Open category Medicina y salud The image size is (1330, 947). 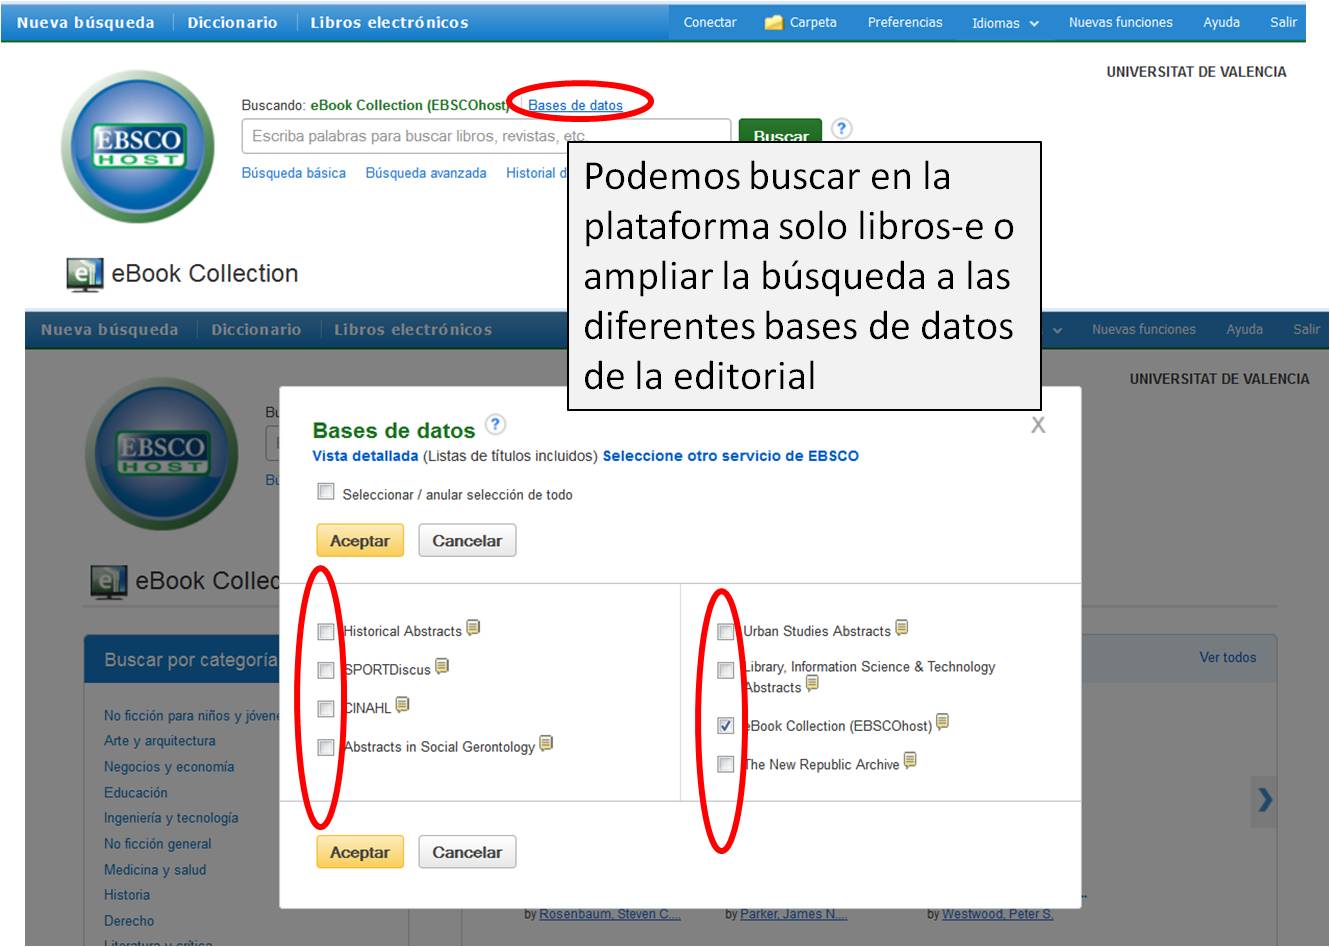click(155, 870)
